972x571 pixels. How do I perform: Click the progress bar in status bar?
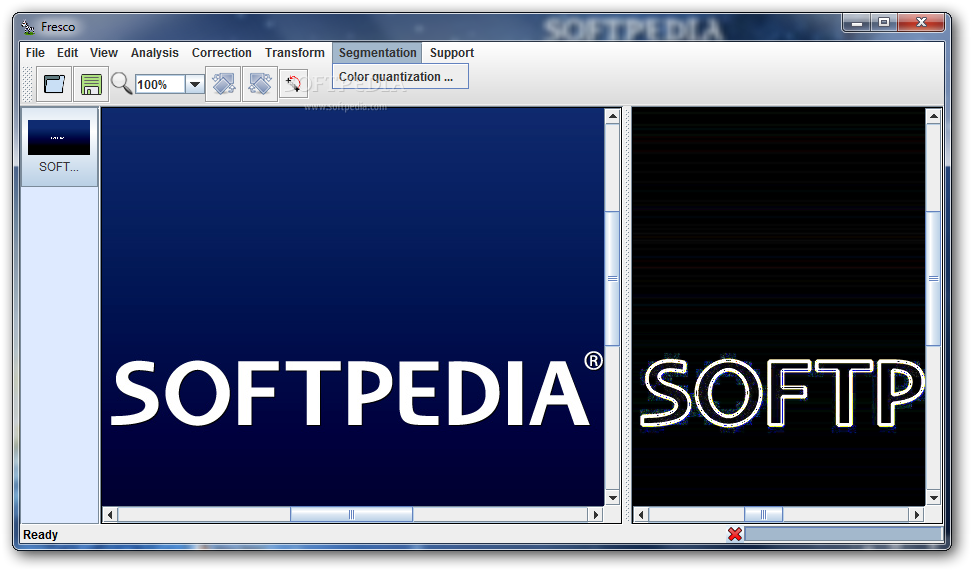pyautogui.click(x=843, y=534)
